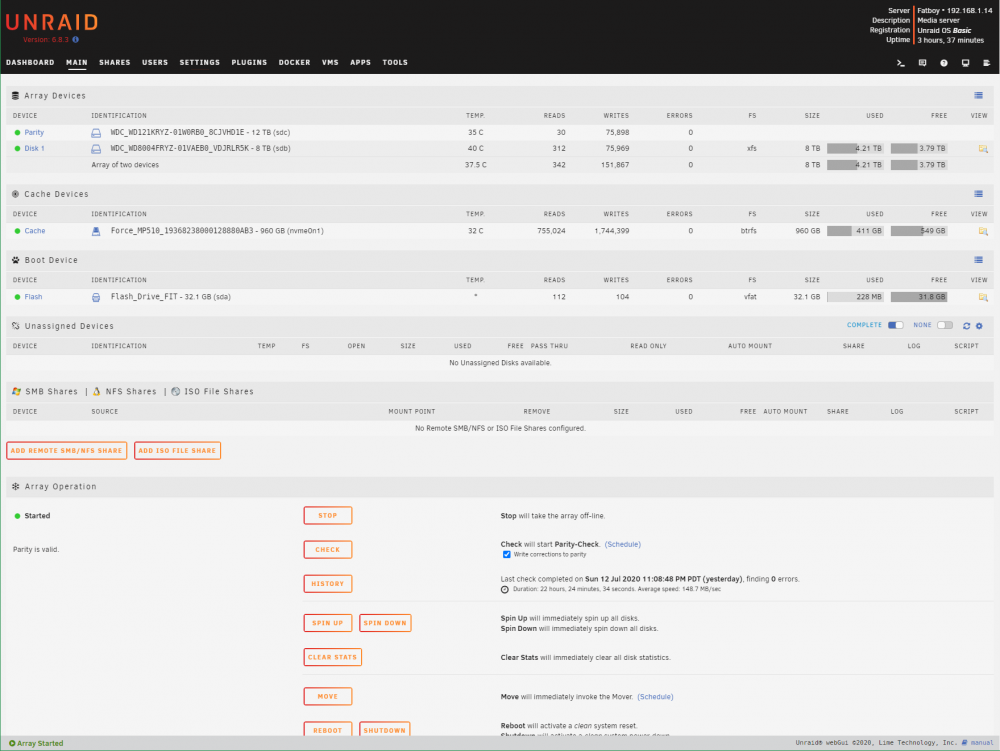Click Add ISO File Share
The width and height of the screenshot is (1000, 751).
click(177, 451)
